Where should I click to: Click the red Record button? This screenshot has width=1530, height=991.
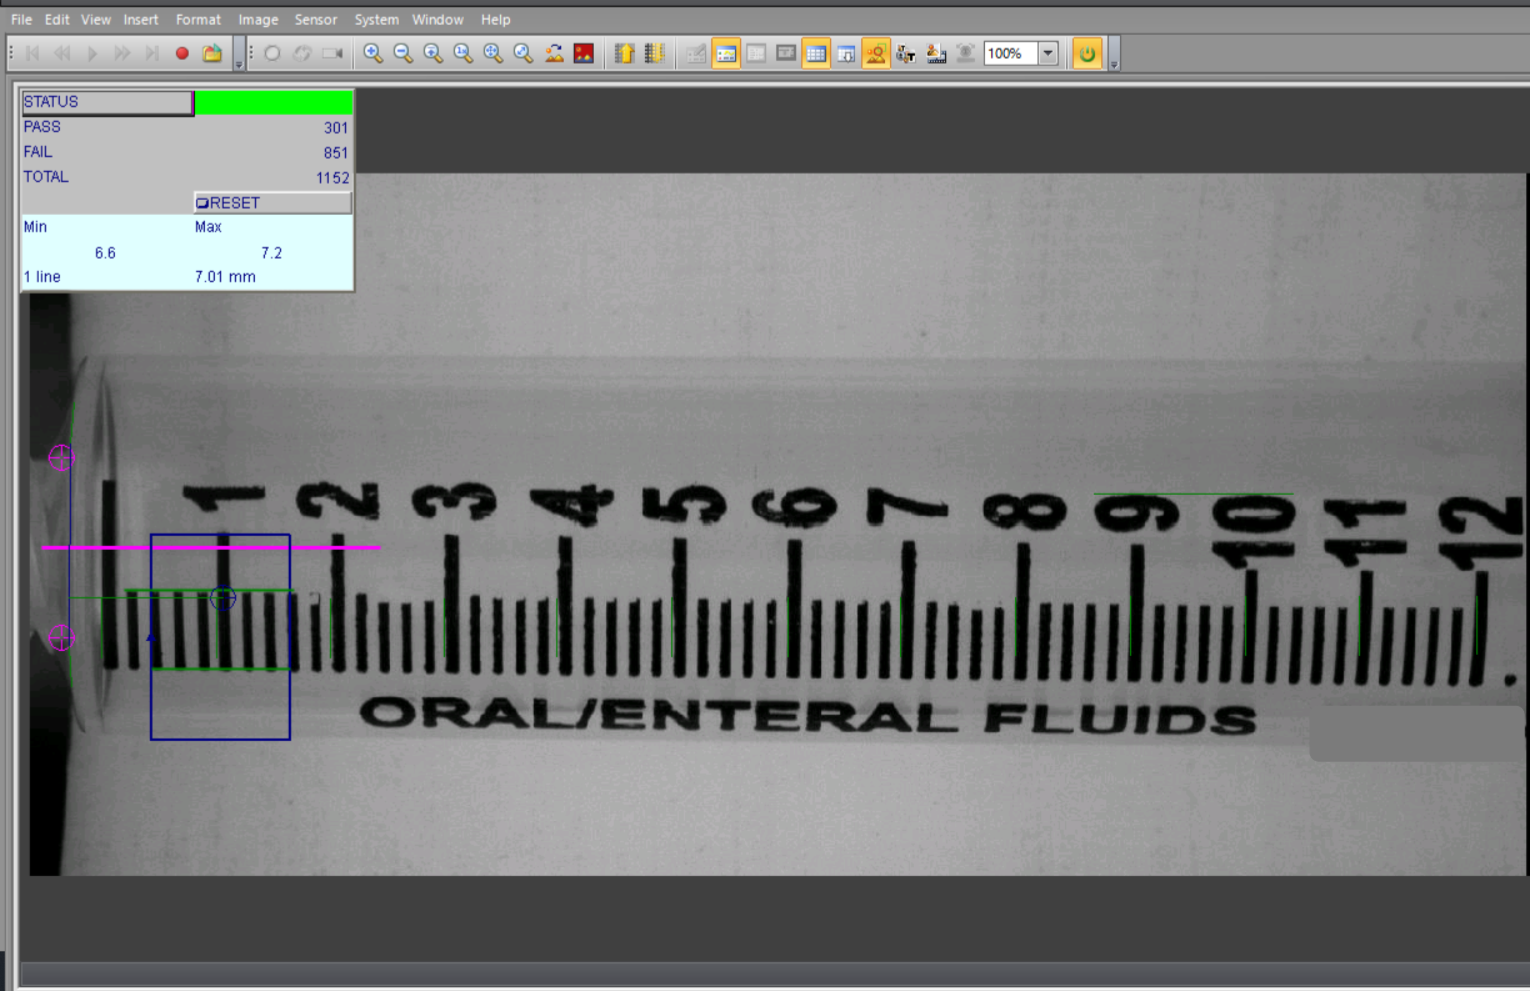pos(182,54)
